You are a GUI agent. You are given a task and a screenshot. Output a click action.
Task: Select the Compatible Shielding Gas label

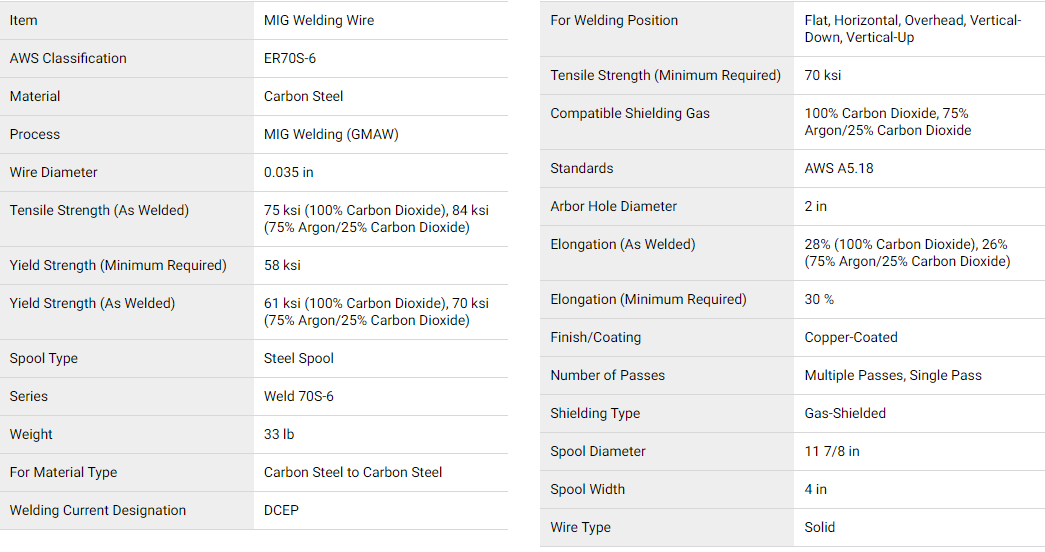(x=630, y=114)
